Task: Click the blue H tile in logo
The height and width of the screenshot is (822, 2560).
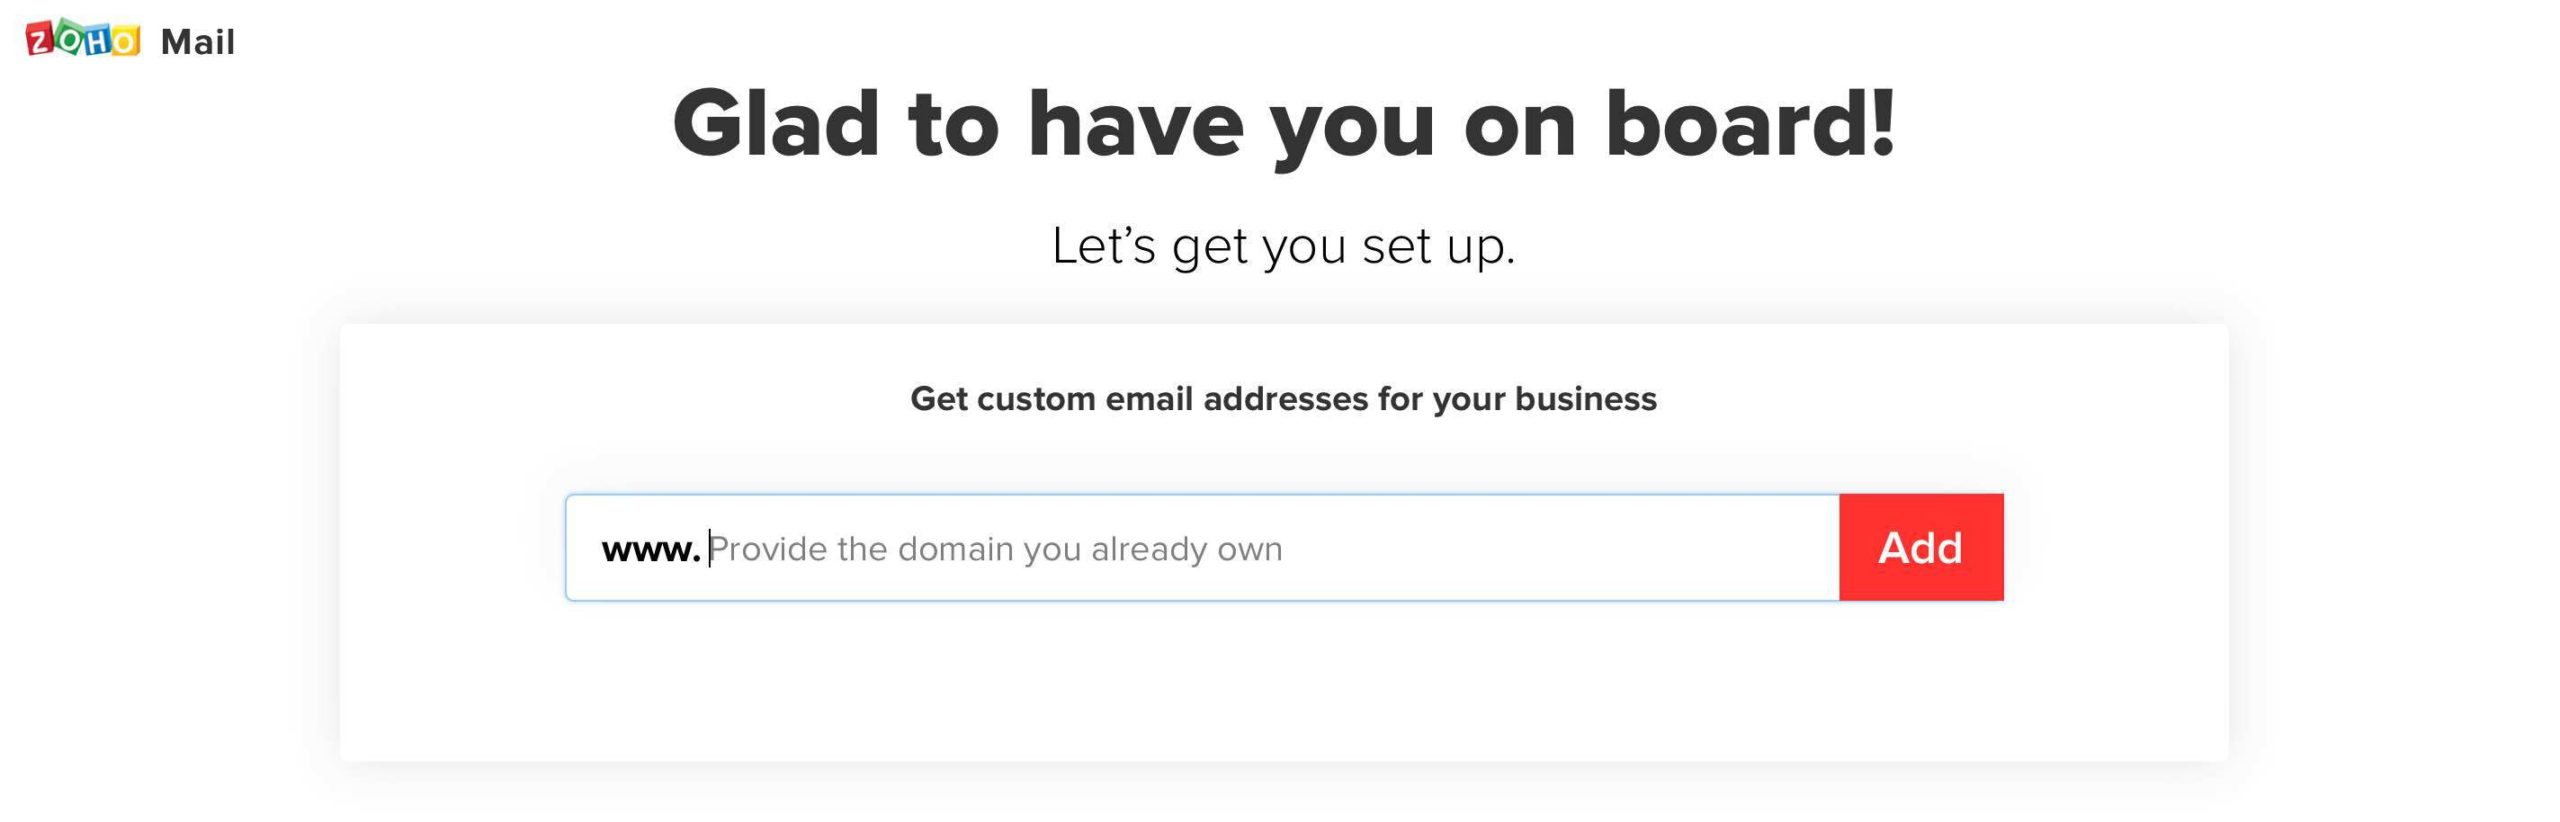Action: coord(97,40)
